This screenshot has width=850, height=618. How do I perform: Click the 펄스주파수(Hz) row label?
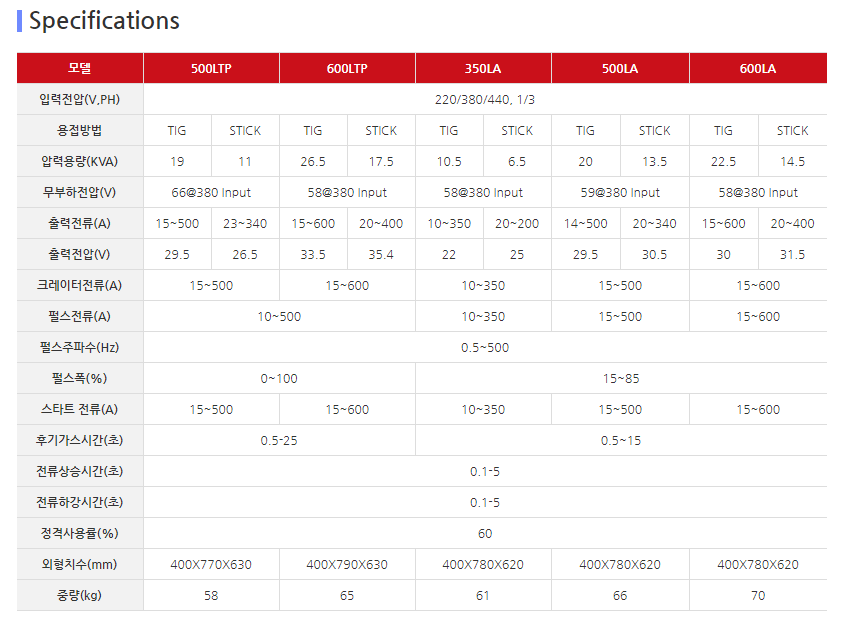(80, 347)
